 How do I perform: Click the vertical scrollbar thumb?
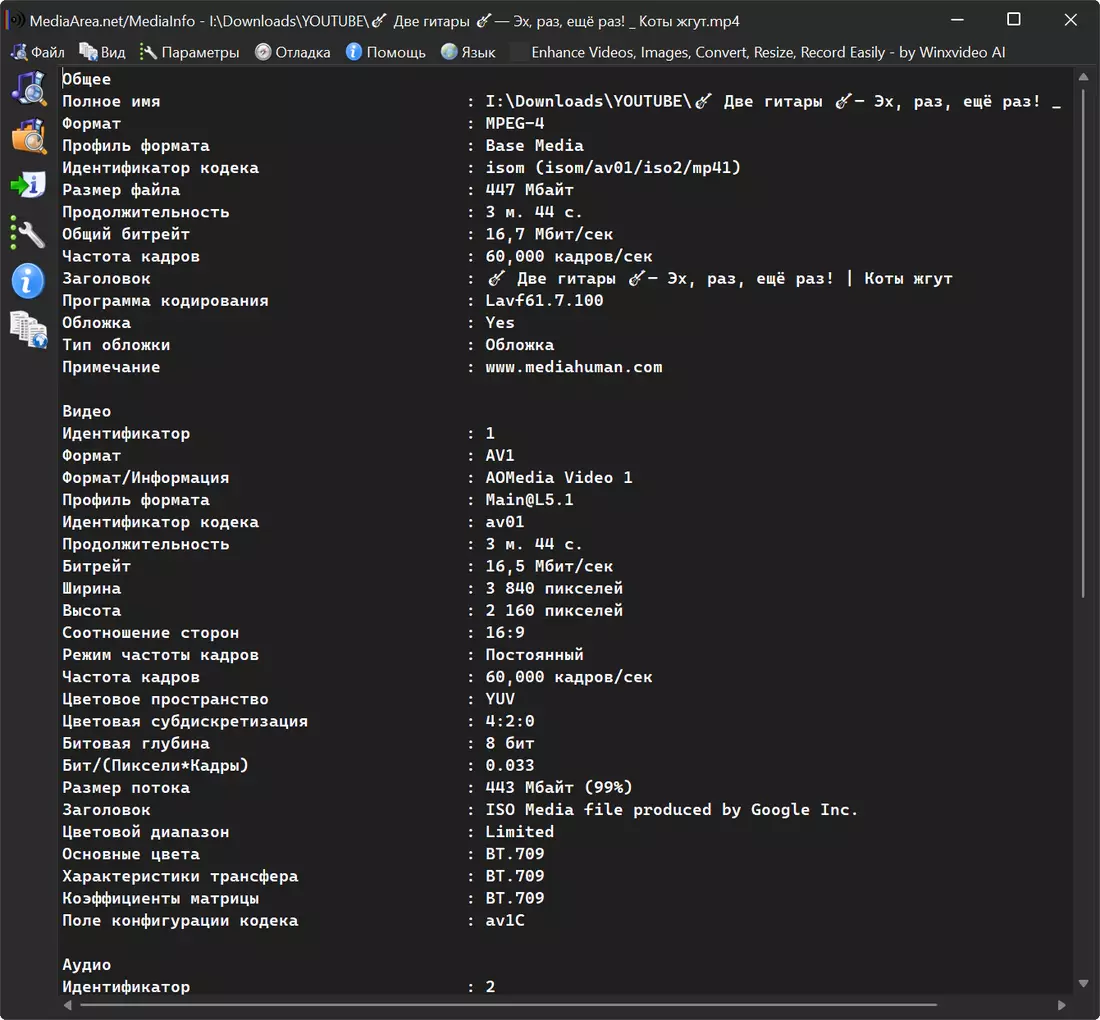(x=1082, y=344)
